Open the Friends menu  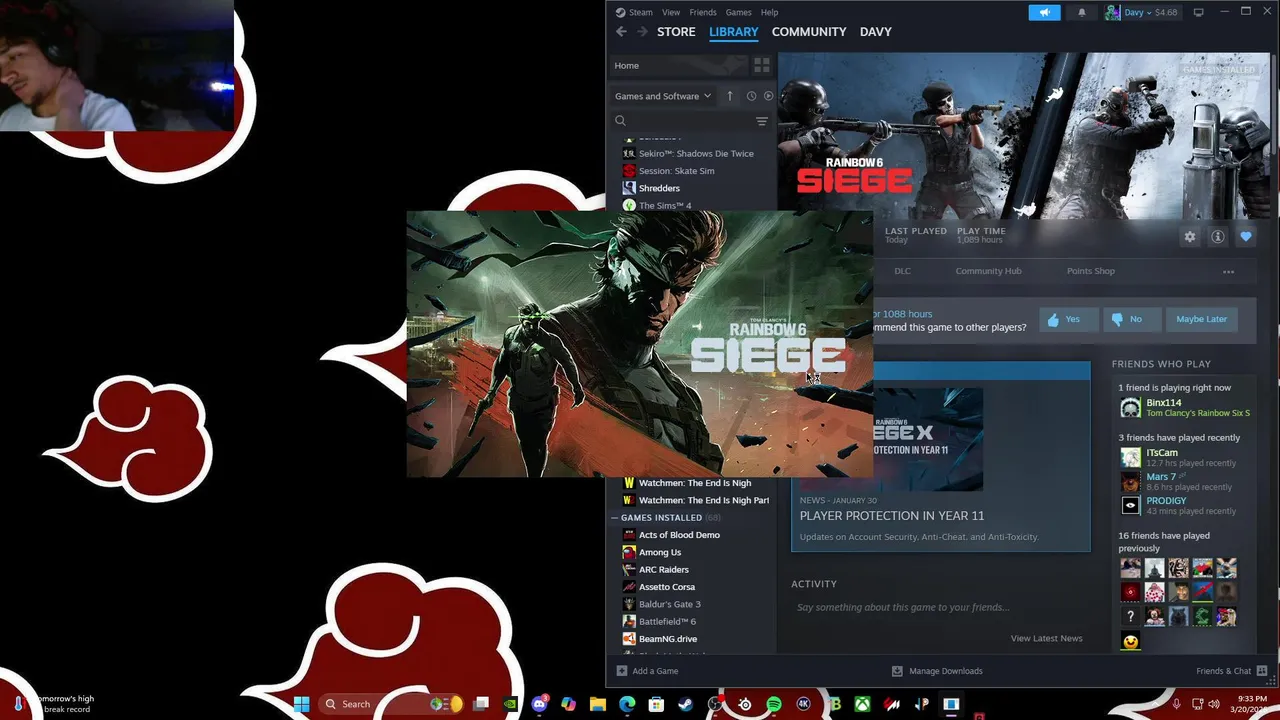click(703, 12)
